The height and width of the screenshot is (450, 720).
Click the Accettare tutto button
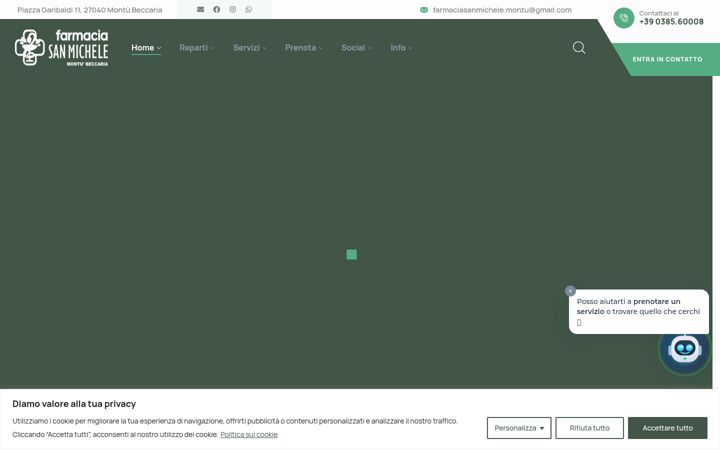pyautogui.click(x=667, y=428)
